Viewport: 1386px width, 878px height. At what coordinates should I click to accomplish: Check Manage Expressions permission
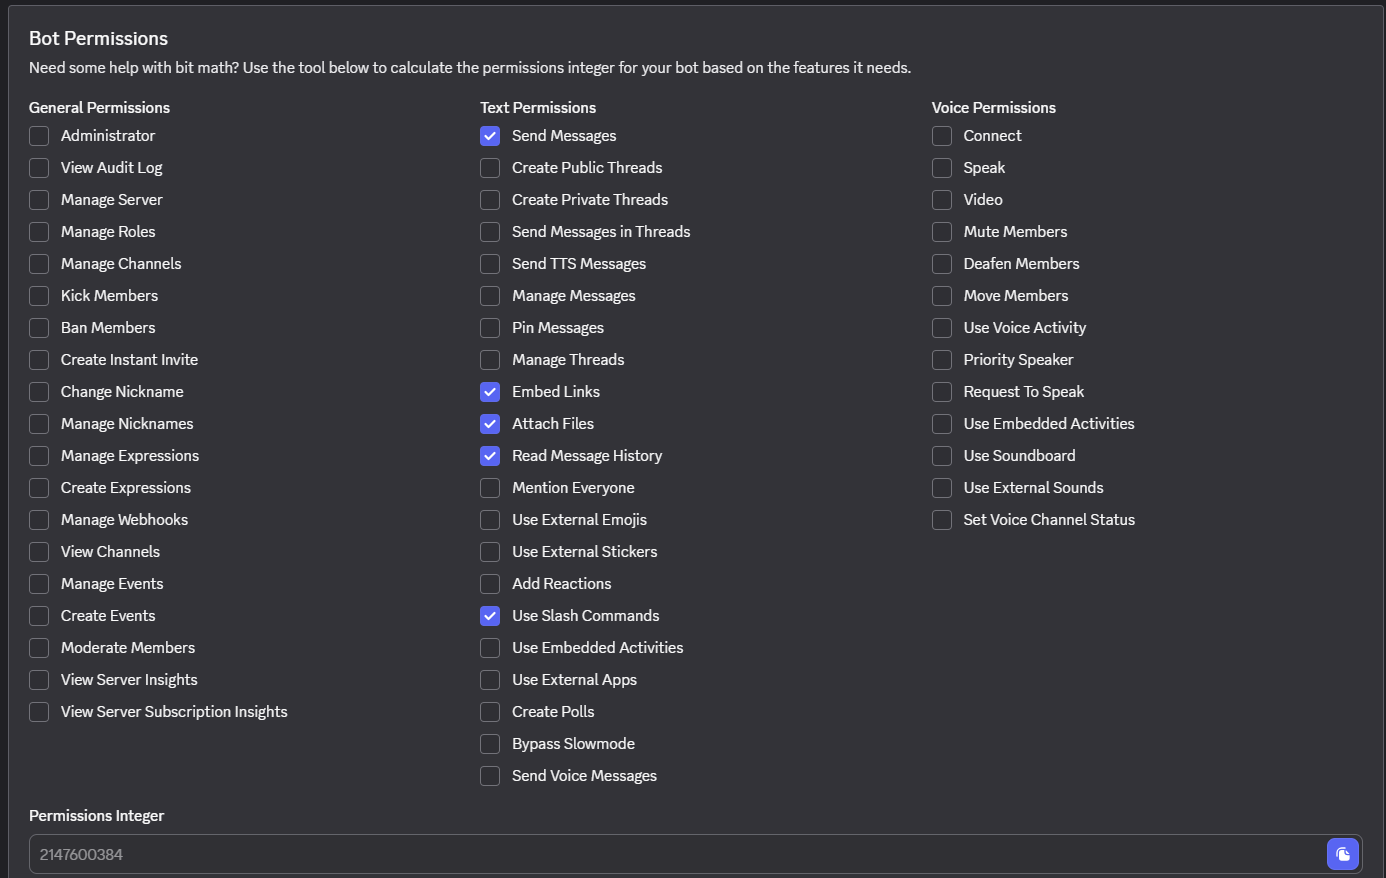click(39, 456)
